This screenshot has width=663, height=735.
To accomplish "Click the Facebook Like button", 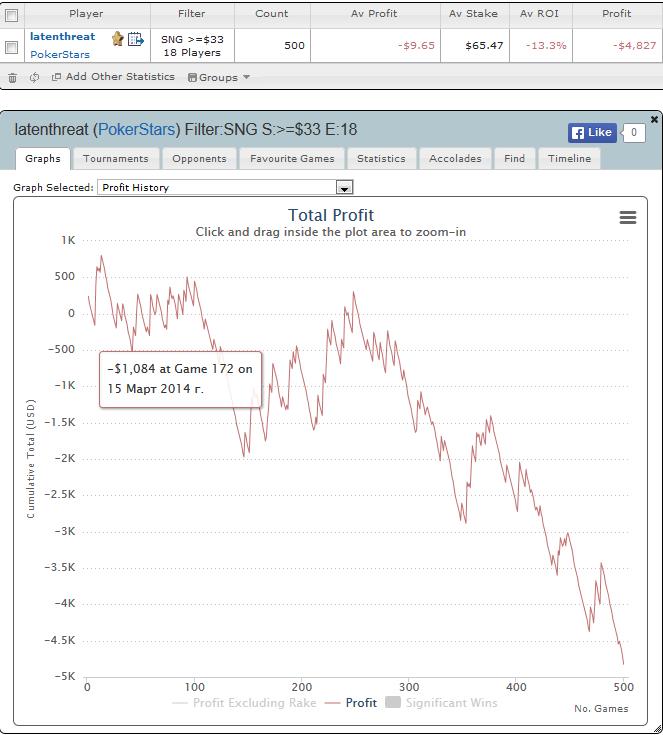I will tap(592, 133).
